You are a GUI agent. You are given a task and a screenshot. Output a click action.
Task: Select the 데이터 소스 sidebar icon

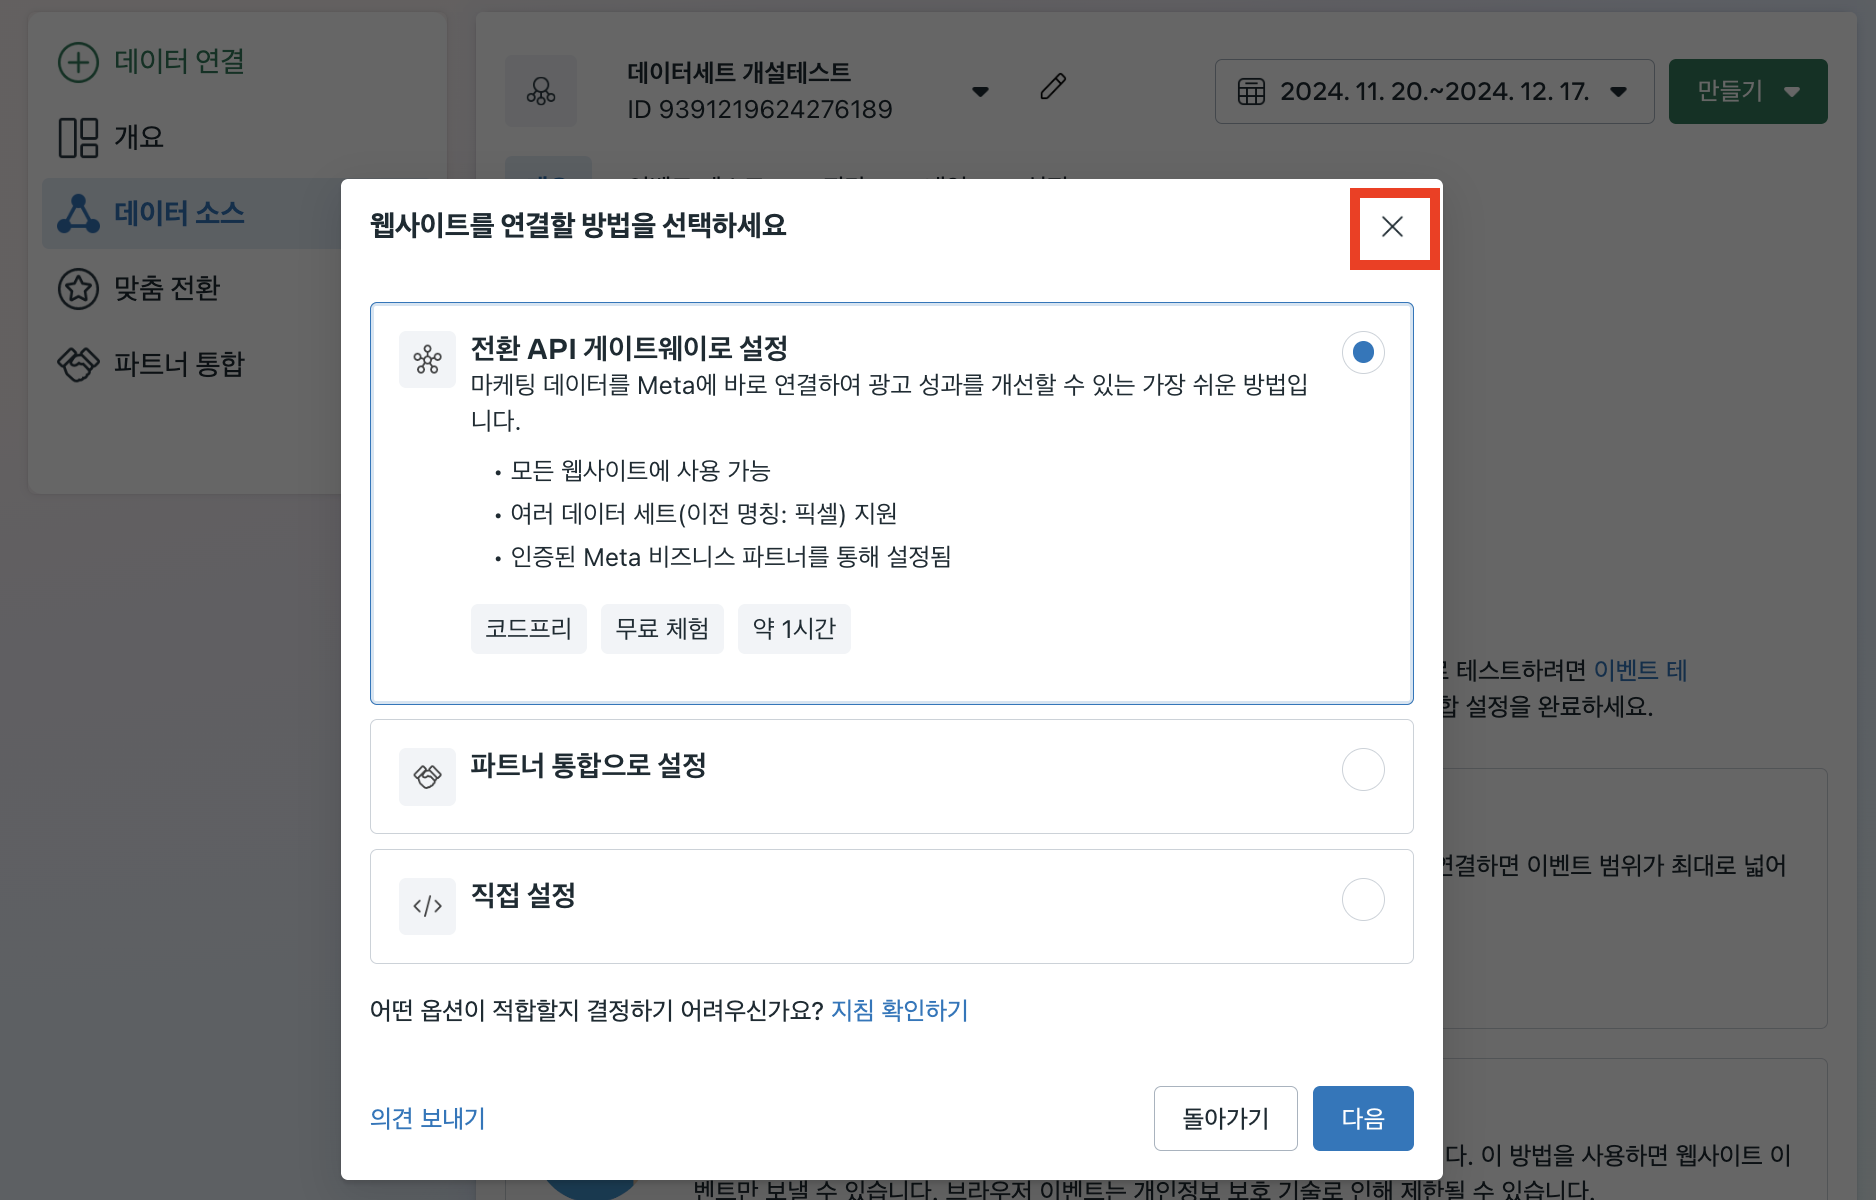point(78,213)
